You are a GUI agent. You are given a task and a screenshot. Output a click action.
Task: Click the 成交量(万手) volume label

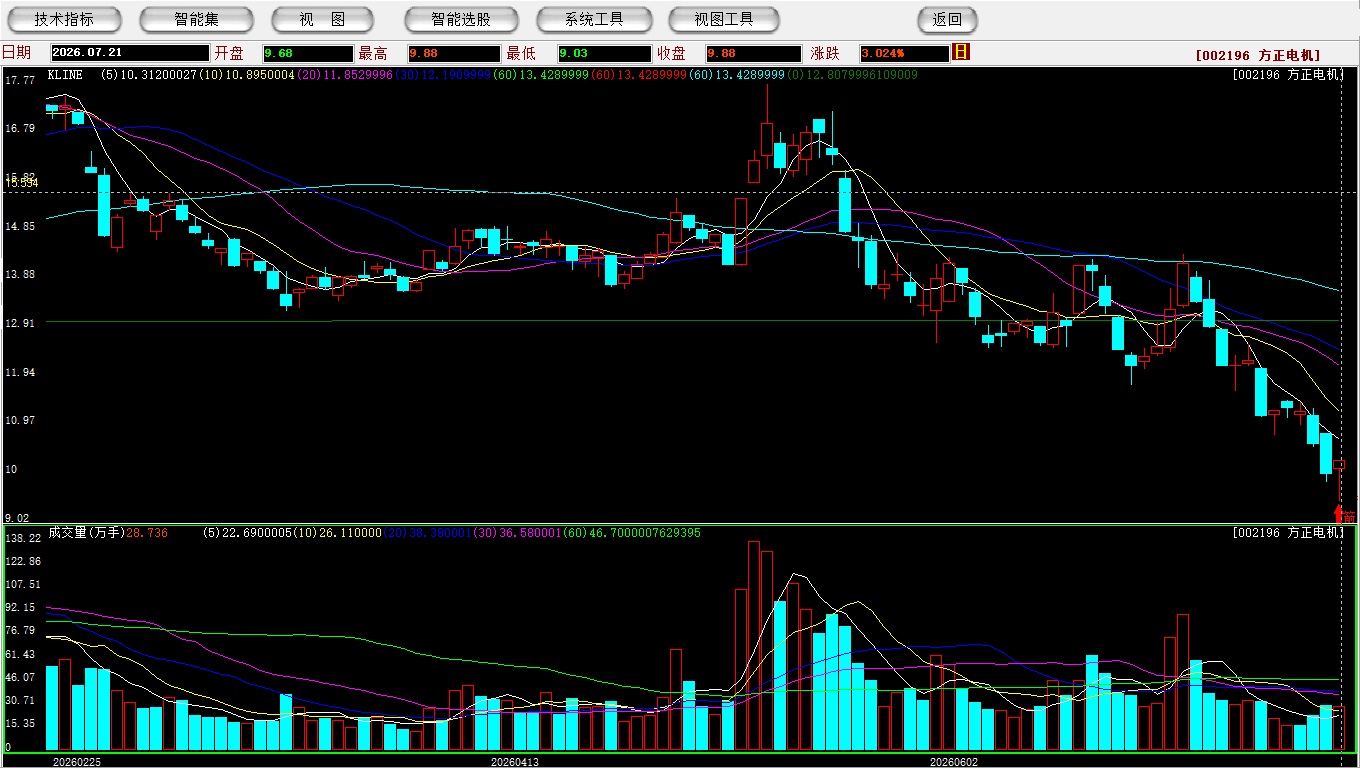85,533
